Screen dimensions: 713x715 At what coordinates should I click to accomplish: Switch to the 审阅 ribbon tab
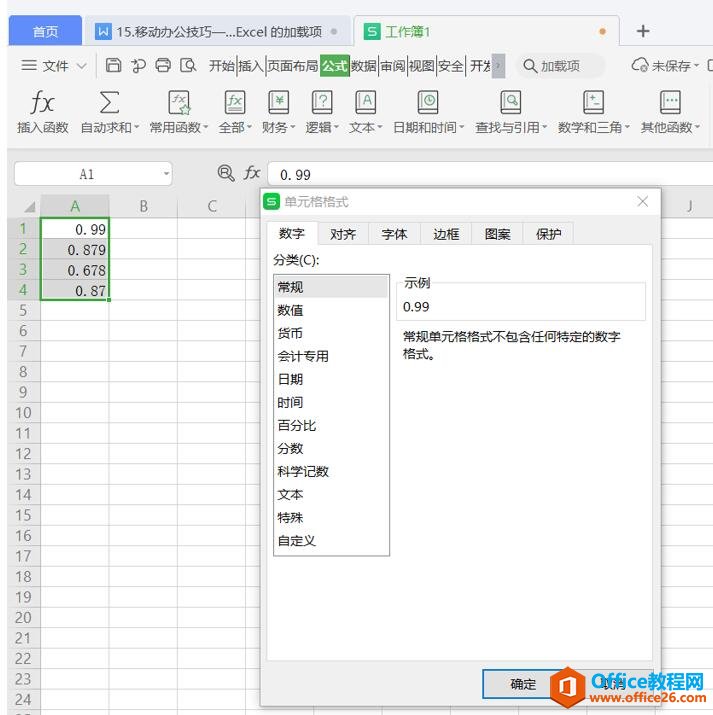pyautogui.click(x=393, y=66)
